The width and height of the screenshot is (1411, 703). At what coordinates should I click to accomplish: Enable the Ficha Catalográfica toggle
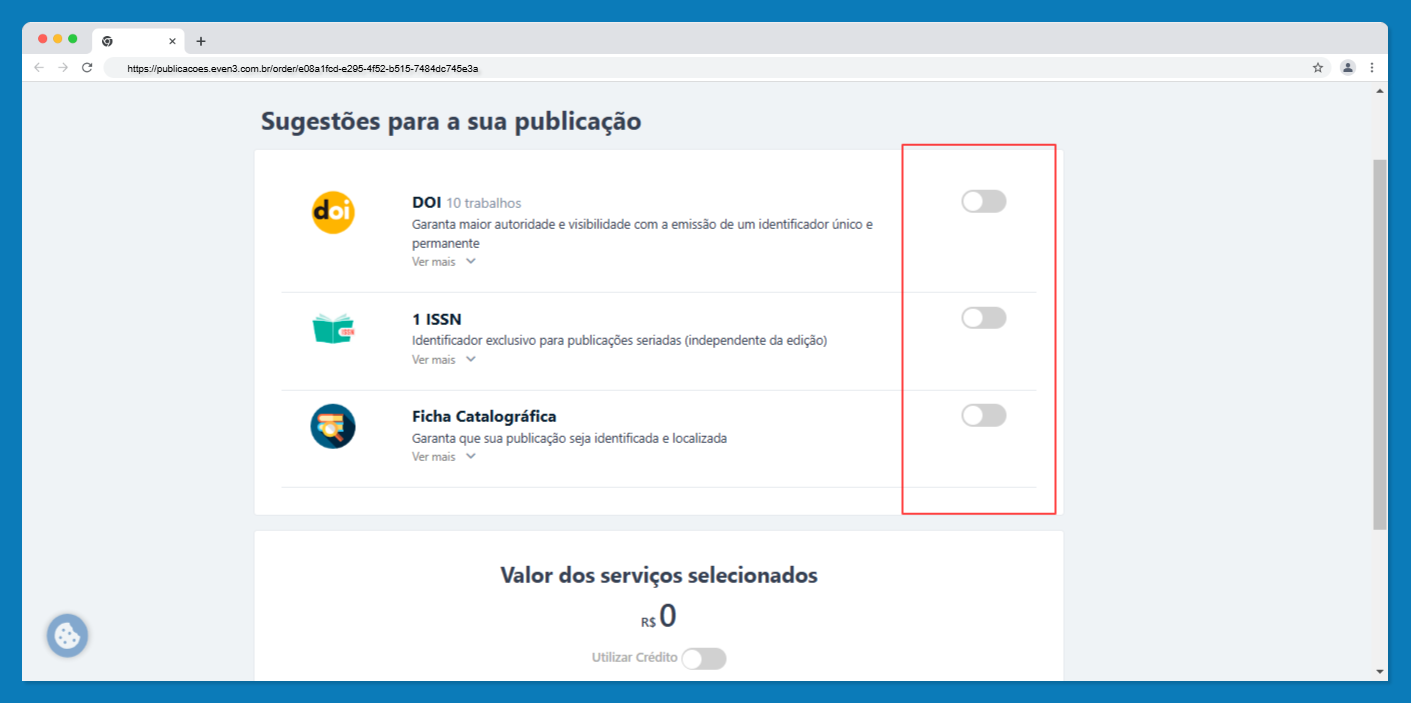[x=983, y=415]
